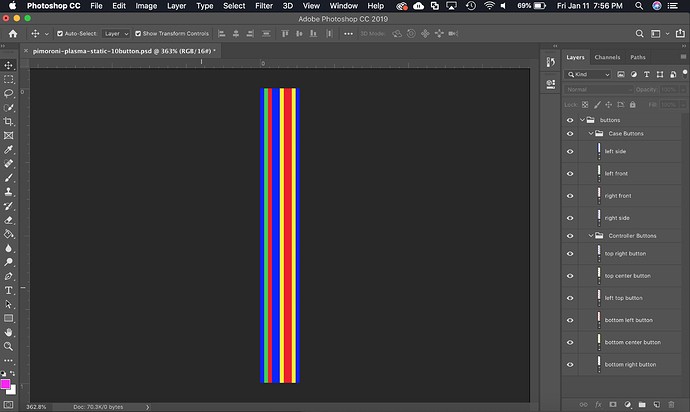Open macOS Spotlight search
Viewport: 690px width, 412px height.
pos(639,6)
